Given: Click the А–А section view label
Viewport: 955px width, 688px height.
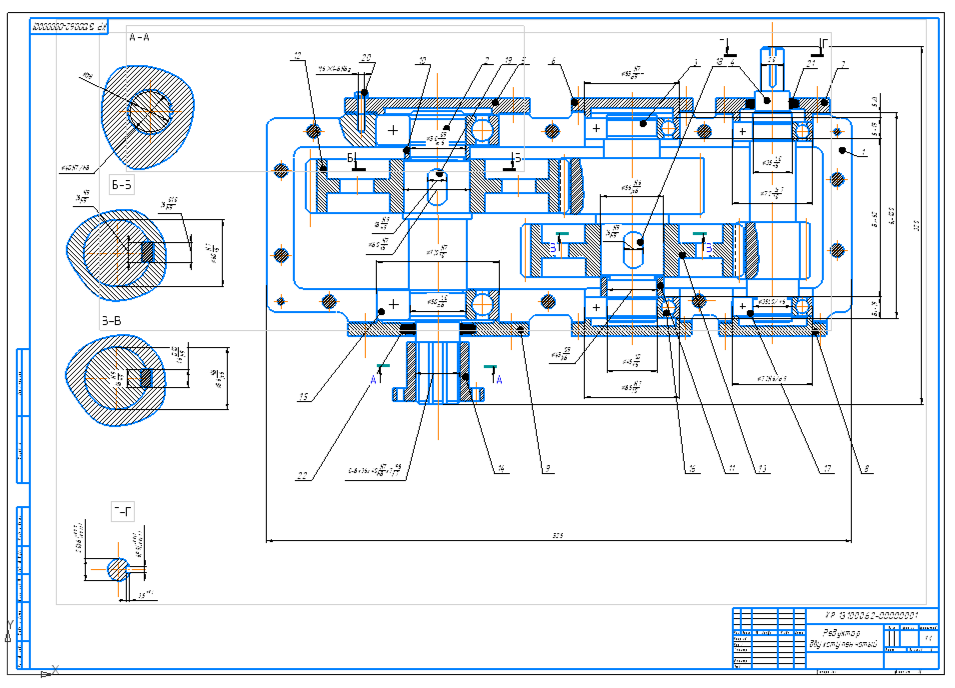Looking at the screenshot, I should [x=139, y=37].
